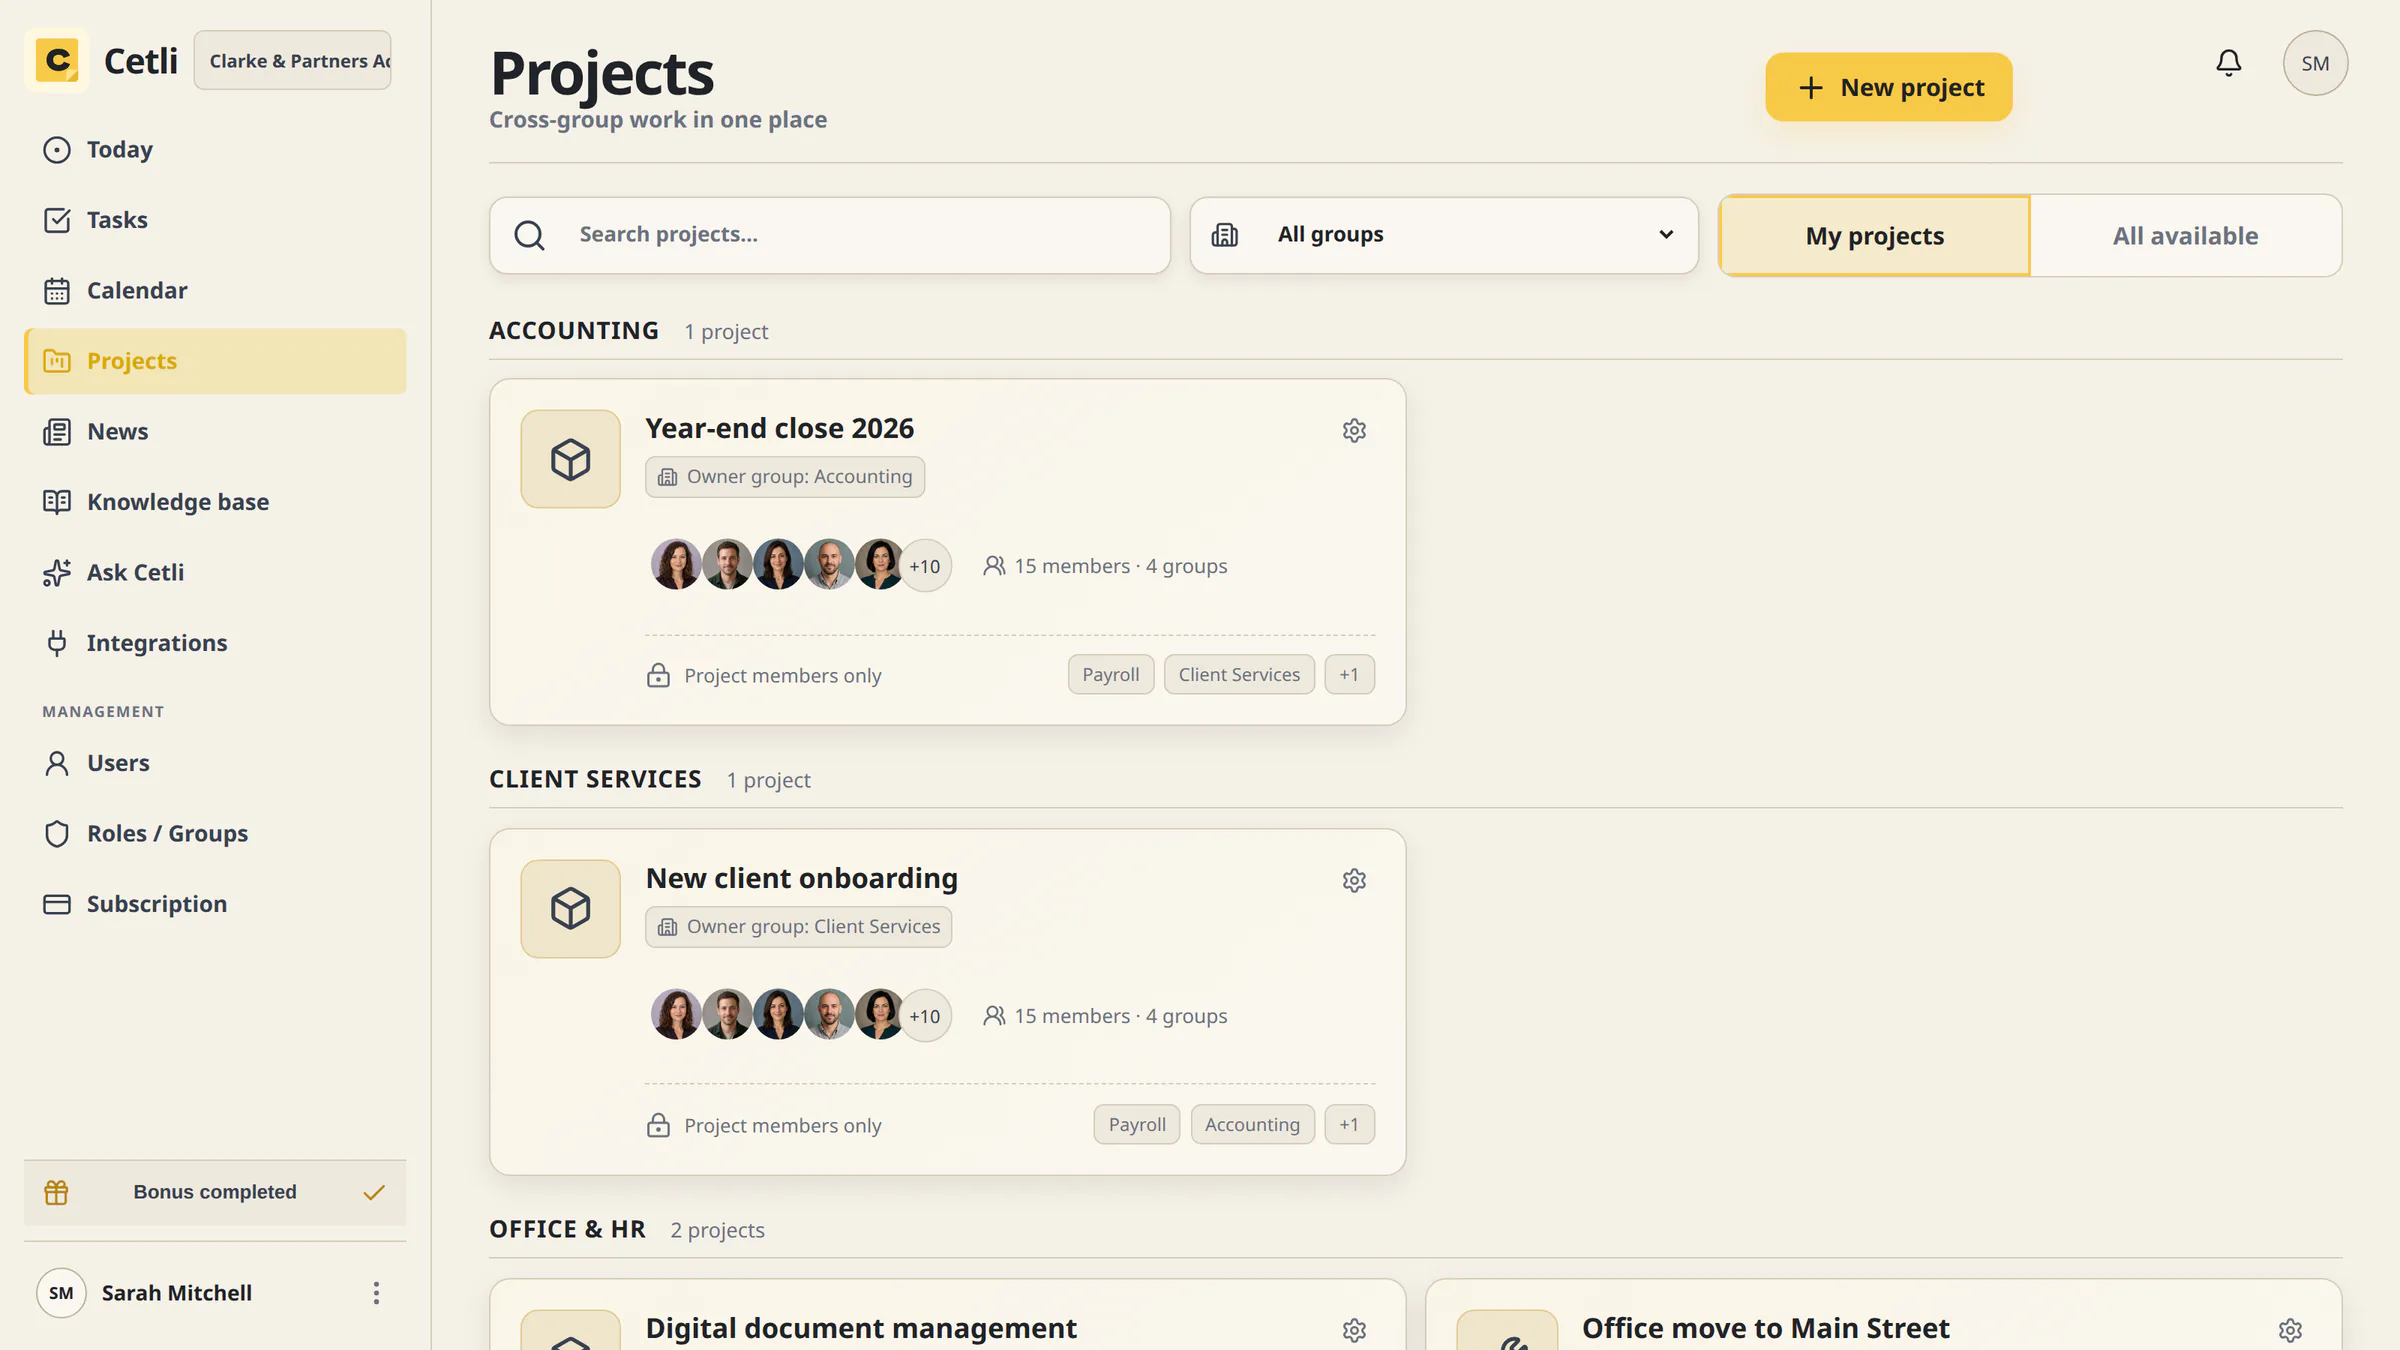
Task: Open settings gear for Office move to Main Street
Action: (x=2290, y=1329)
